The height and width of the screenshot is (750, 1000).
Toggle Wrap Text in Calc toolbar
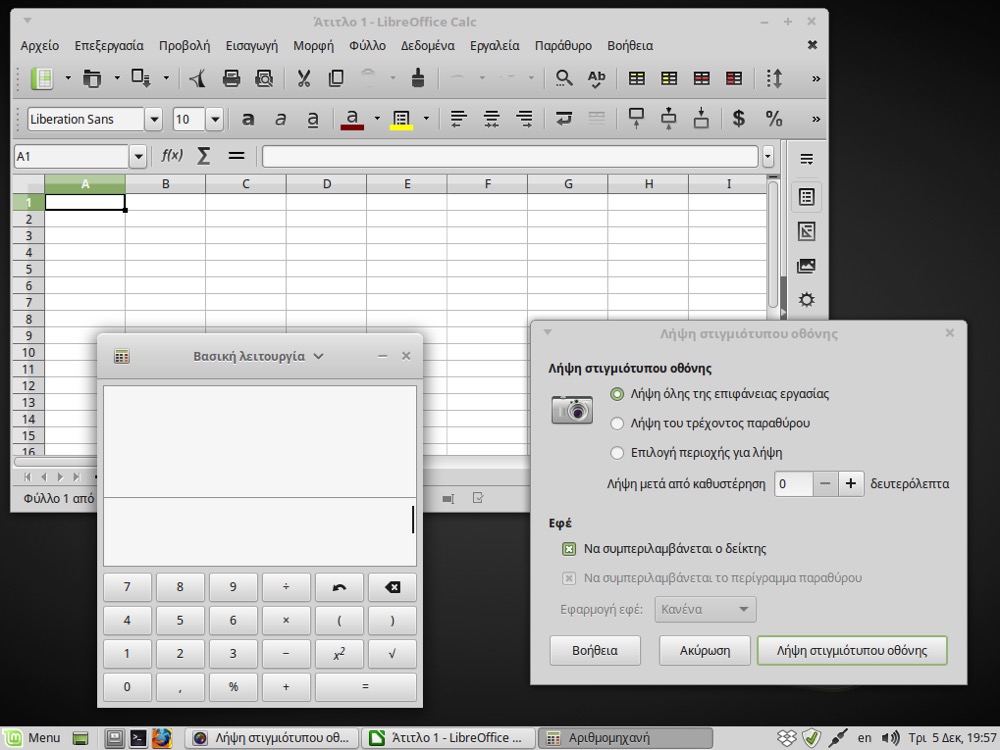click(x=564, y=119)
